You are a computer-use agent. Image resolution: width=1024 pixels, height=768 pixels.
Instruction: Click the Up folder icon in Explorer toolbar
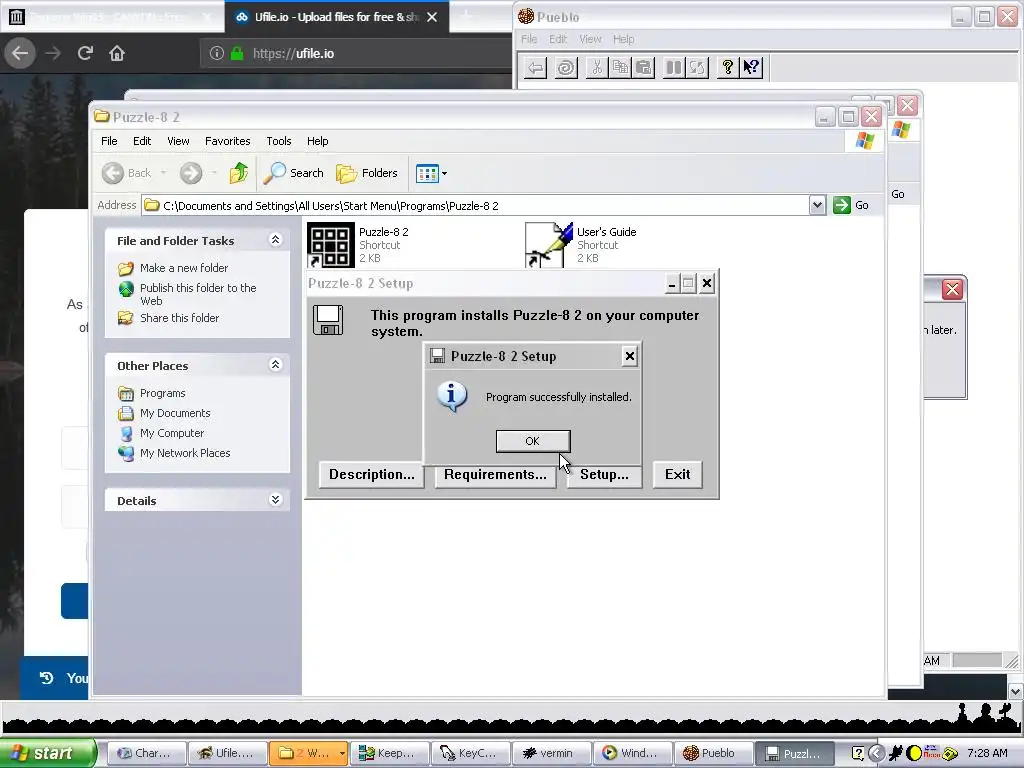click(x=239, y=173)
